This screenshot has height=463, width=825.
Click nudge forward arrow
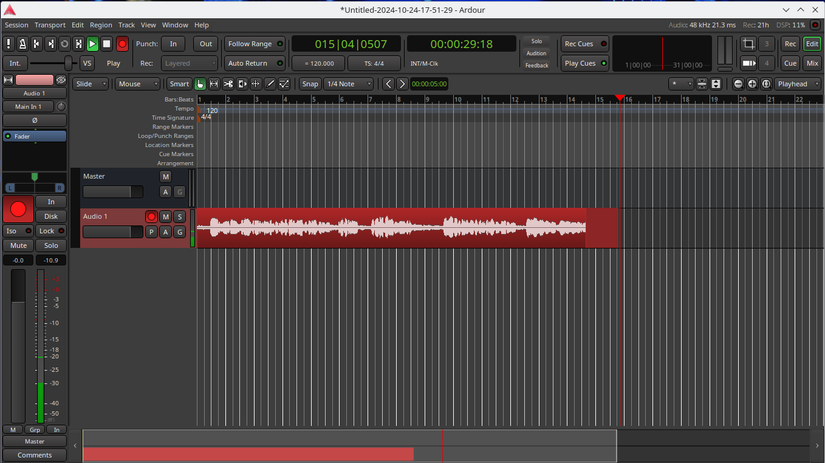pos(402,84)
